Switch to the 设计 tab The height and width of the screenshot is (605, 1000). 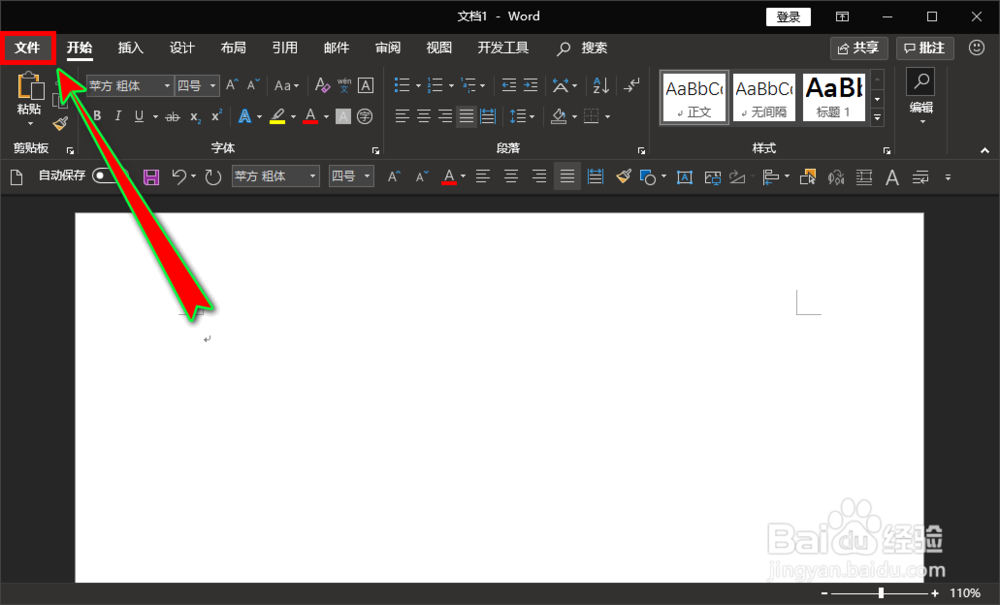[x=182, y=48]
